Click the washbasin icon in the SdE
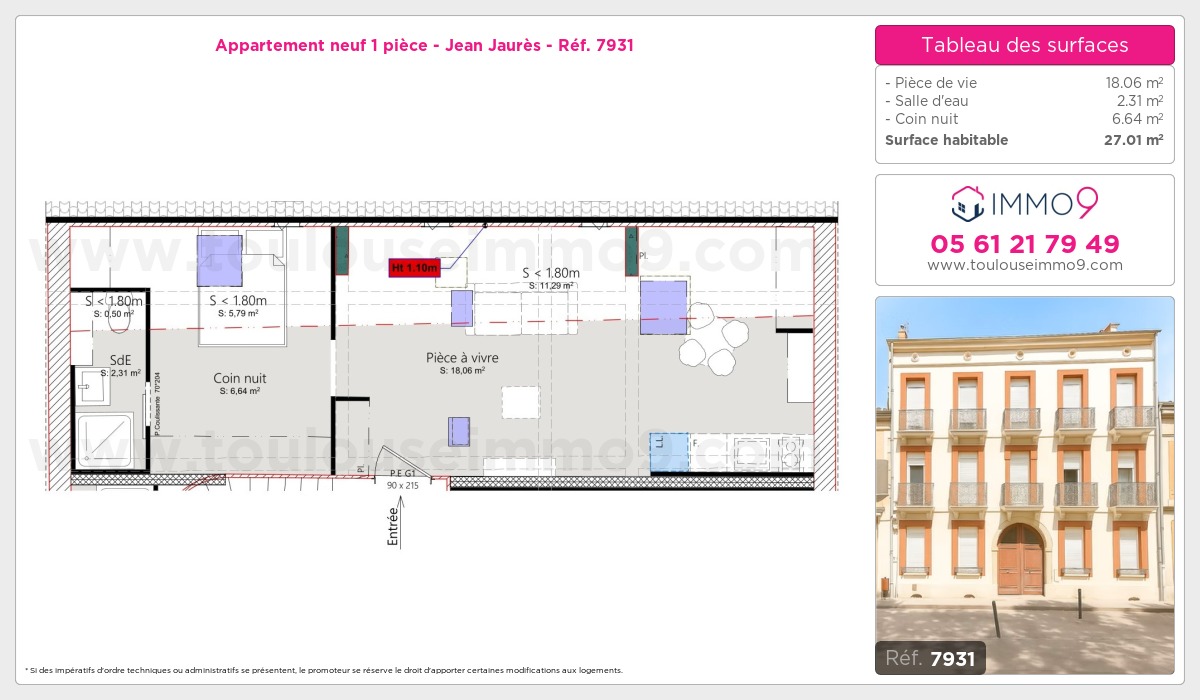This screenshot has height=700, width=1200. [94, 386]
